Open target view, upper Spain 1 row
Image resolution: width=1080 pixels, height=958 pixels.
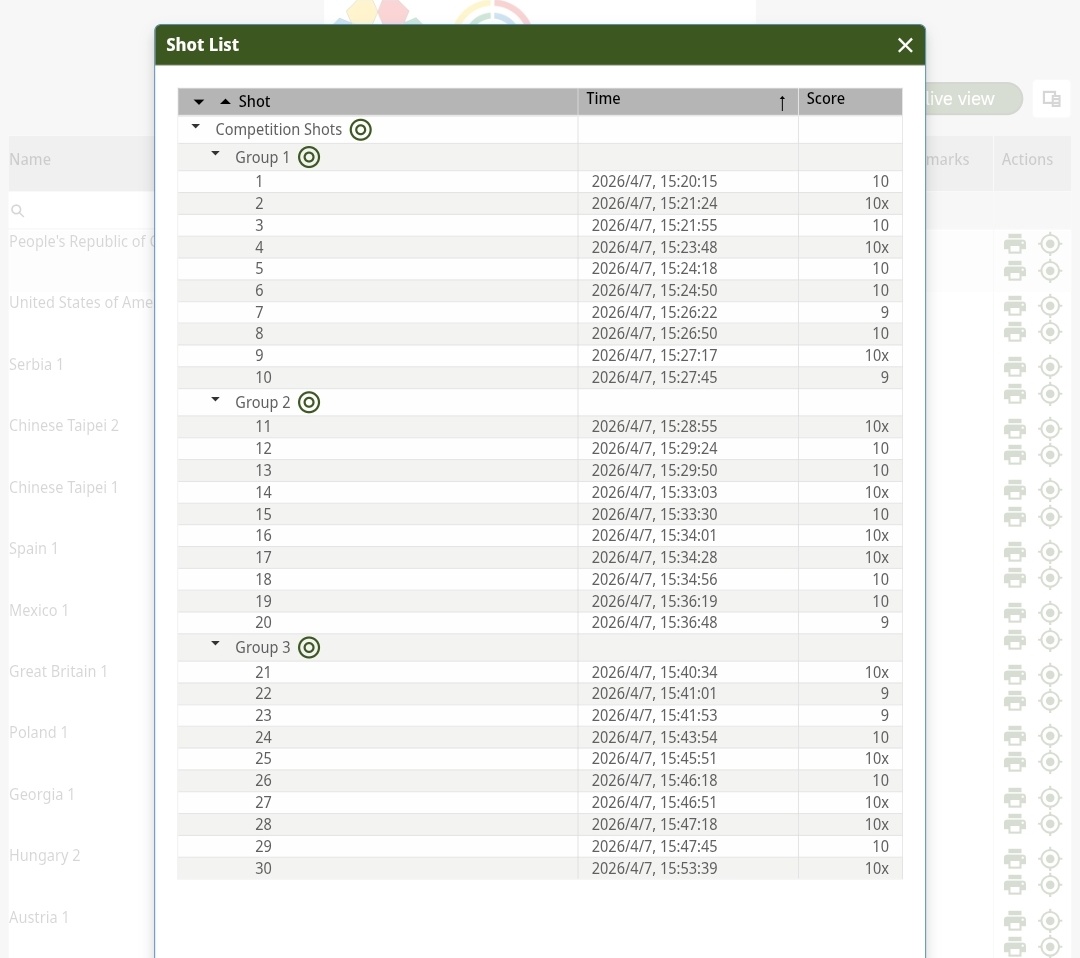1050,551
